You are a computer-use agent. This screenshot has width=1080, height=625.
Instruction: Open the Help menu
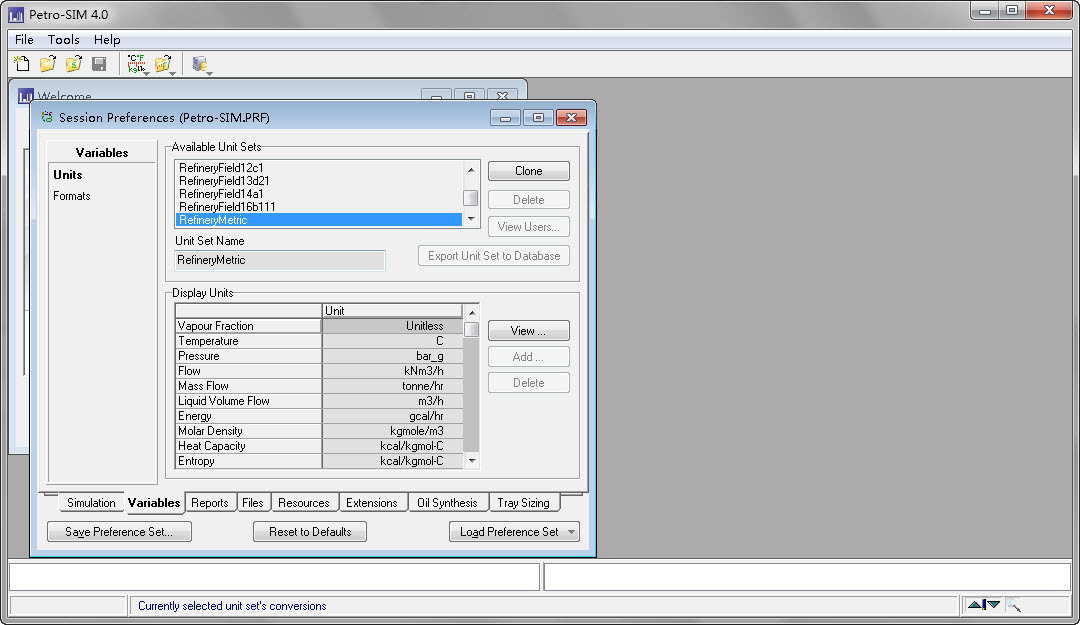coord(107,39)
